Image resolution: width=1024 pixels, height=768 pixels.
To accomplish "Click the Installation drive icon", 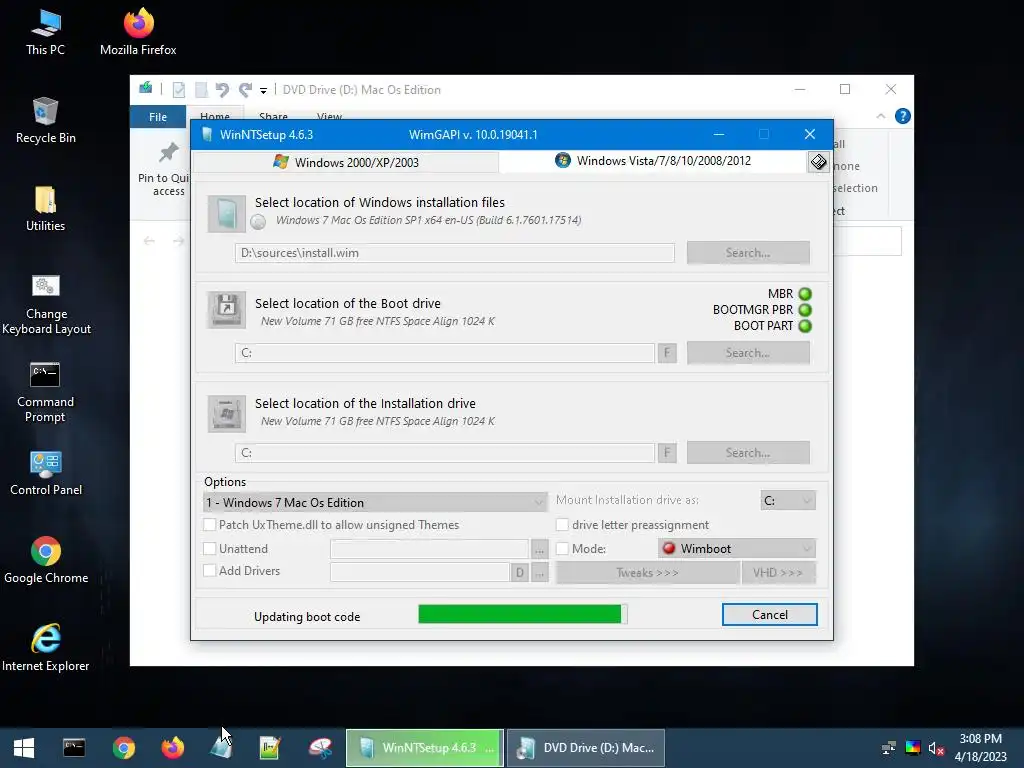I will 226,413.
